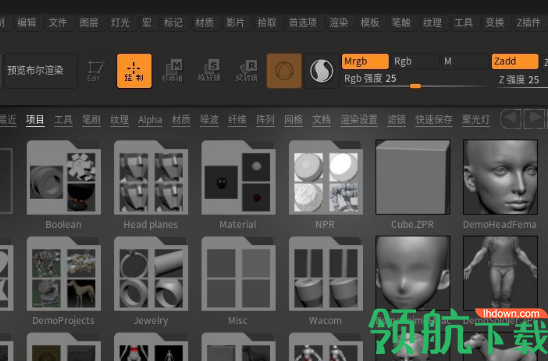
Task: Open the 工具 menu in top bar
Action: (463, 23)
